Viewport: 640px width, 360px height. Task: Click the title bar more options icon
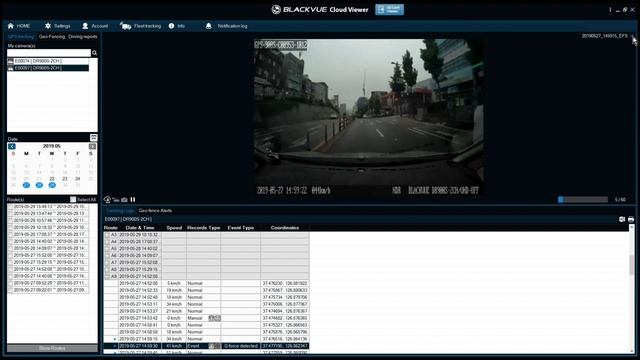tap(610, 9)
